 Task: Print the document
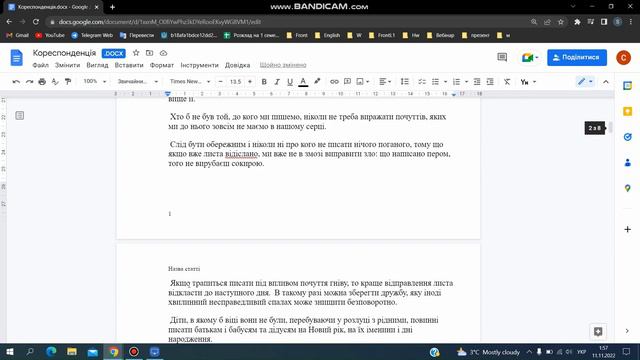[42, 82]
